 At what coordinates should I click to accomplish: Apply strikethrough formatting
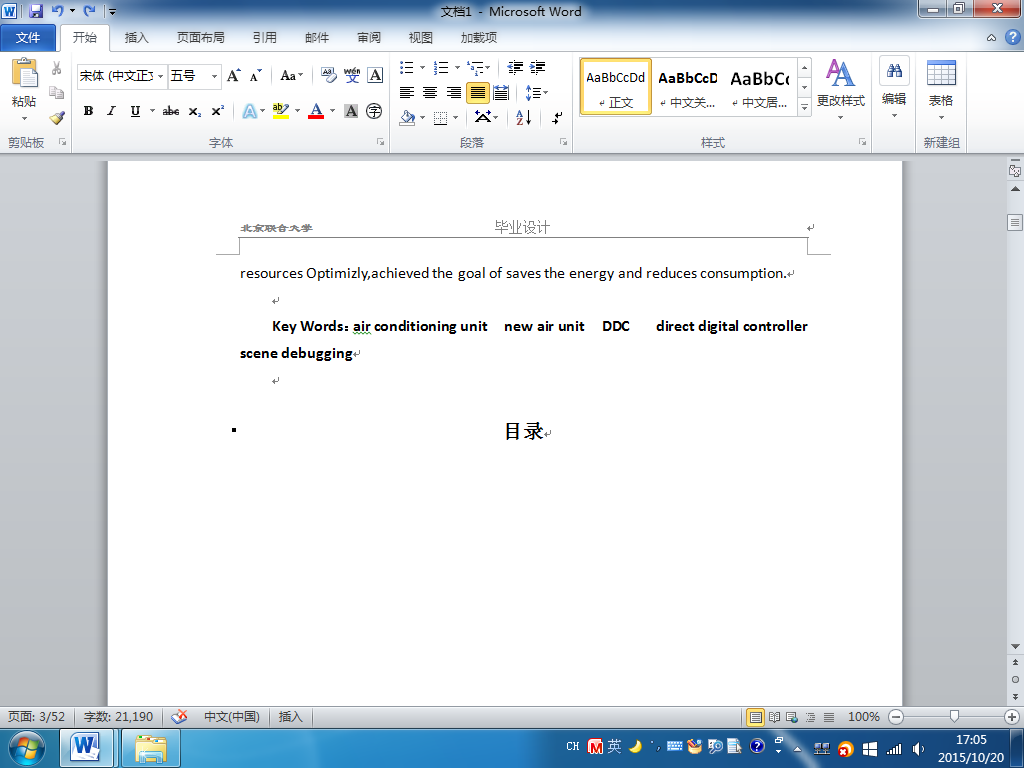click(171, 112)
